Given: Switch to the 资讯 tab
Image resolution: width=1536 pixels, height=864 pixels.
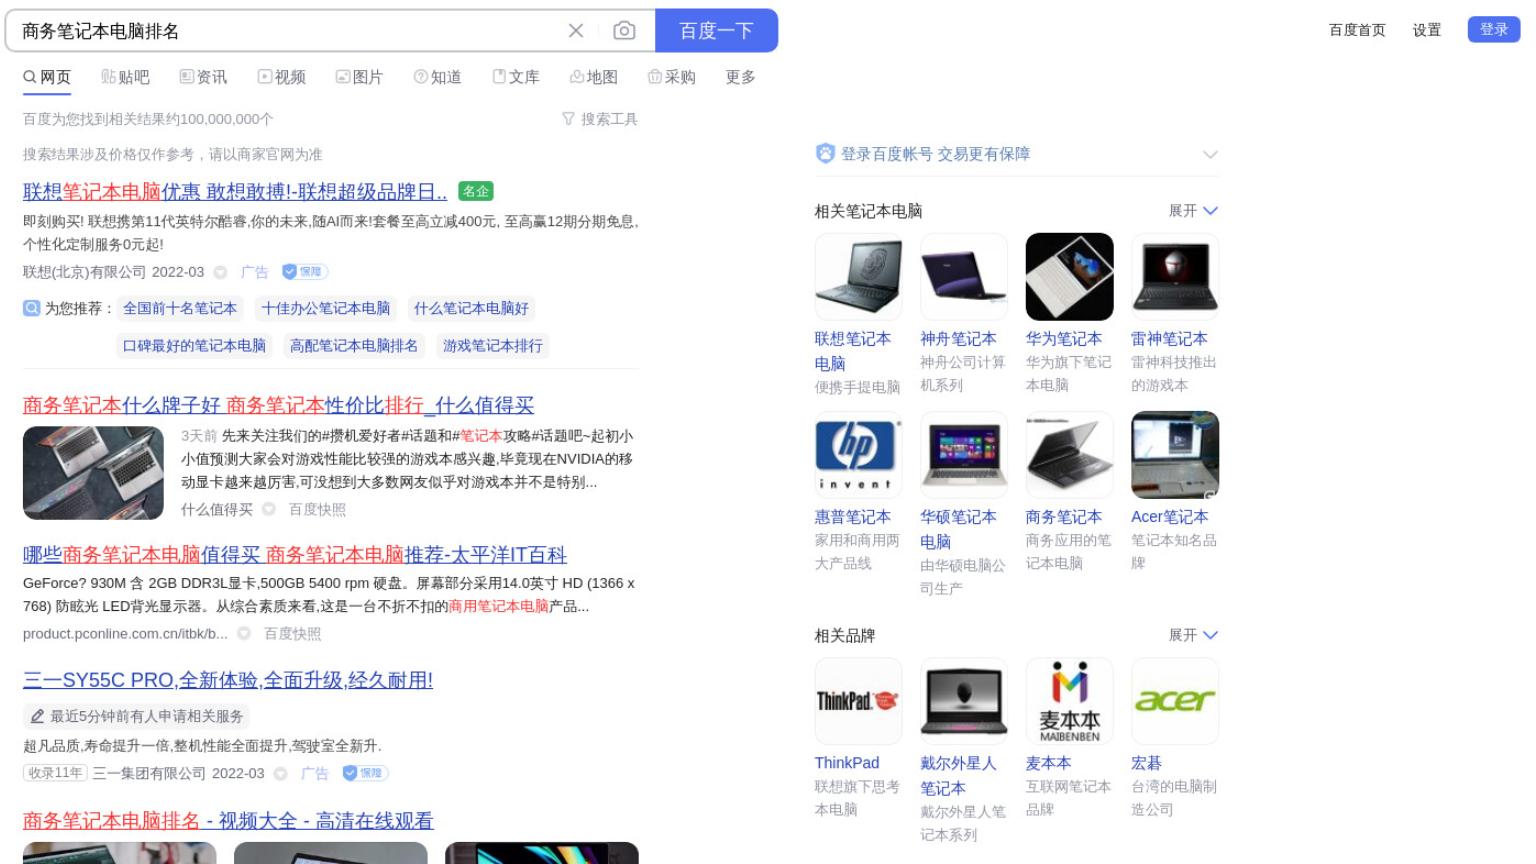Looking at the screenshot, I should click(203, 77).
